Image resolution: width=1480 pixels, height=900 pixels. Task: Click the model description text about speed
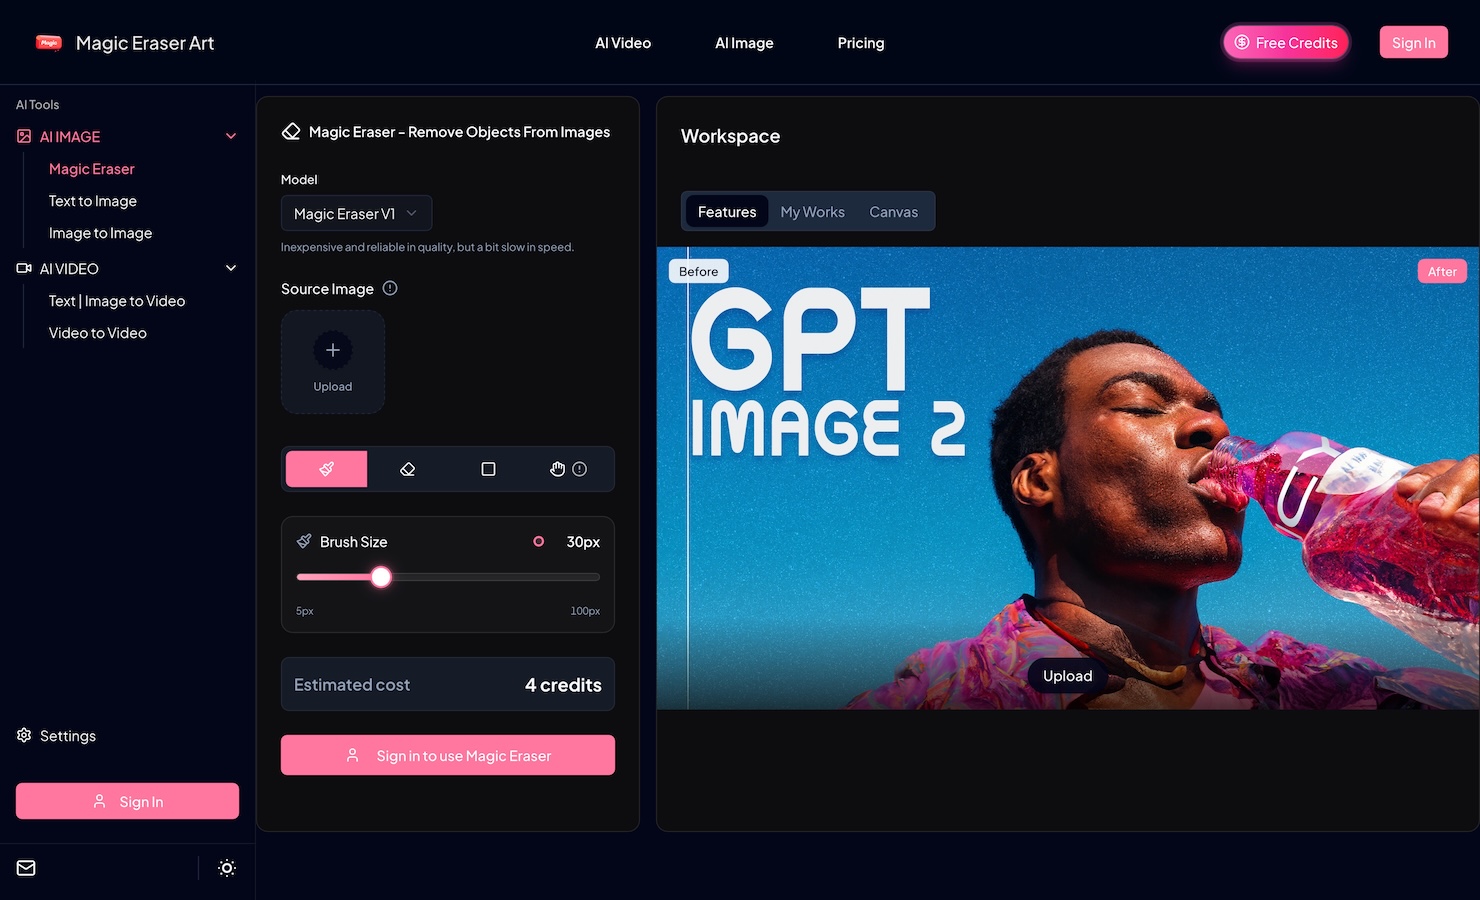(428, 247)
